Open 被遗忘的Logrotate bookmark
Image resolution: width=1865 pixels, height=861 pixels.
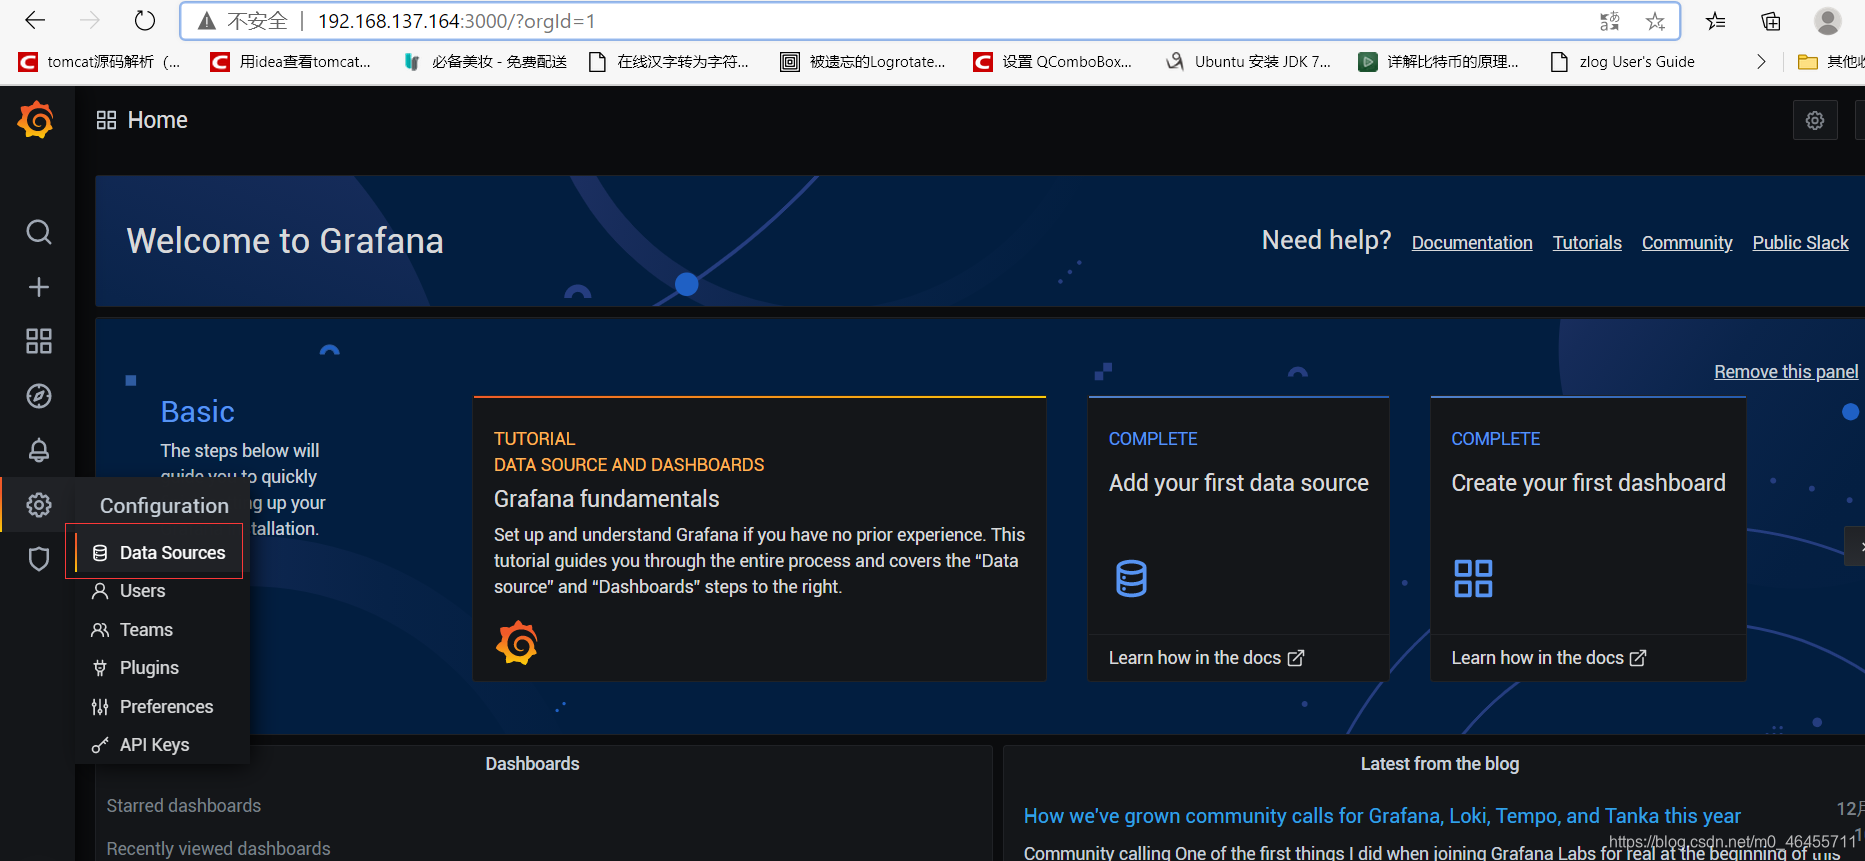click(x=862, y=62)
